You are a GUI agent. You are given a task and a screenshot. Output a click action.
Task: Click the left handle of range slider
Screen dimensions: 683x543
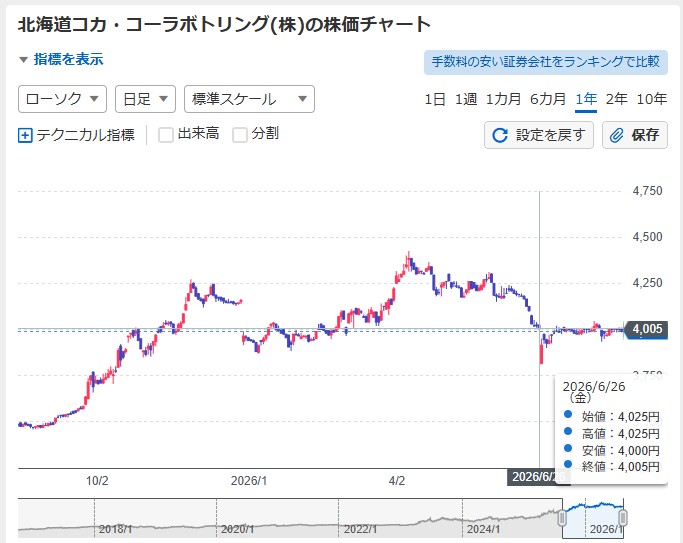pyautogui.click(x=562, y=518)
